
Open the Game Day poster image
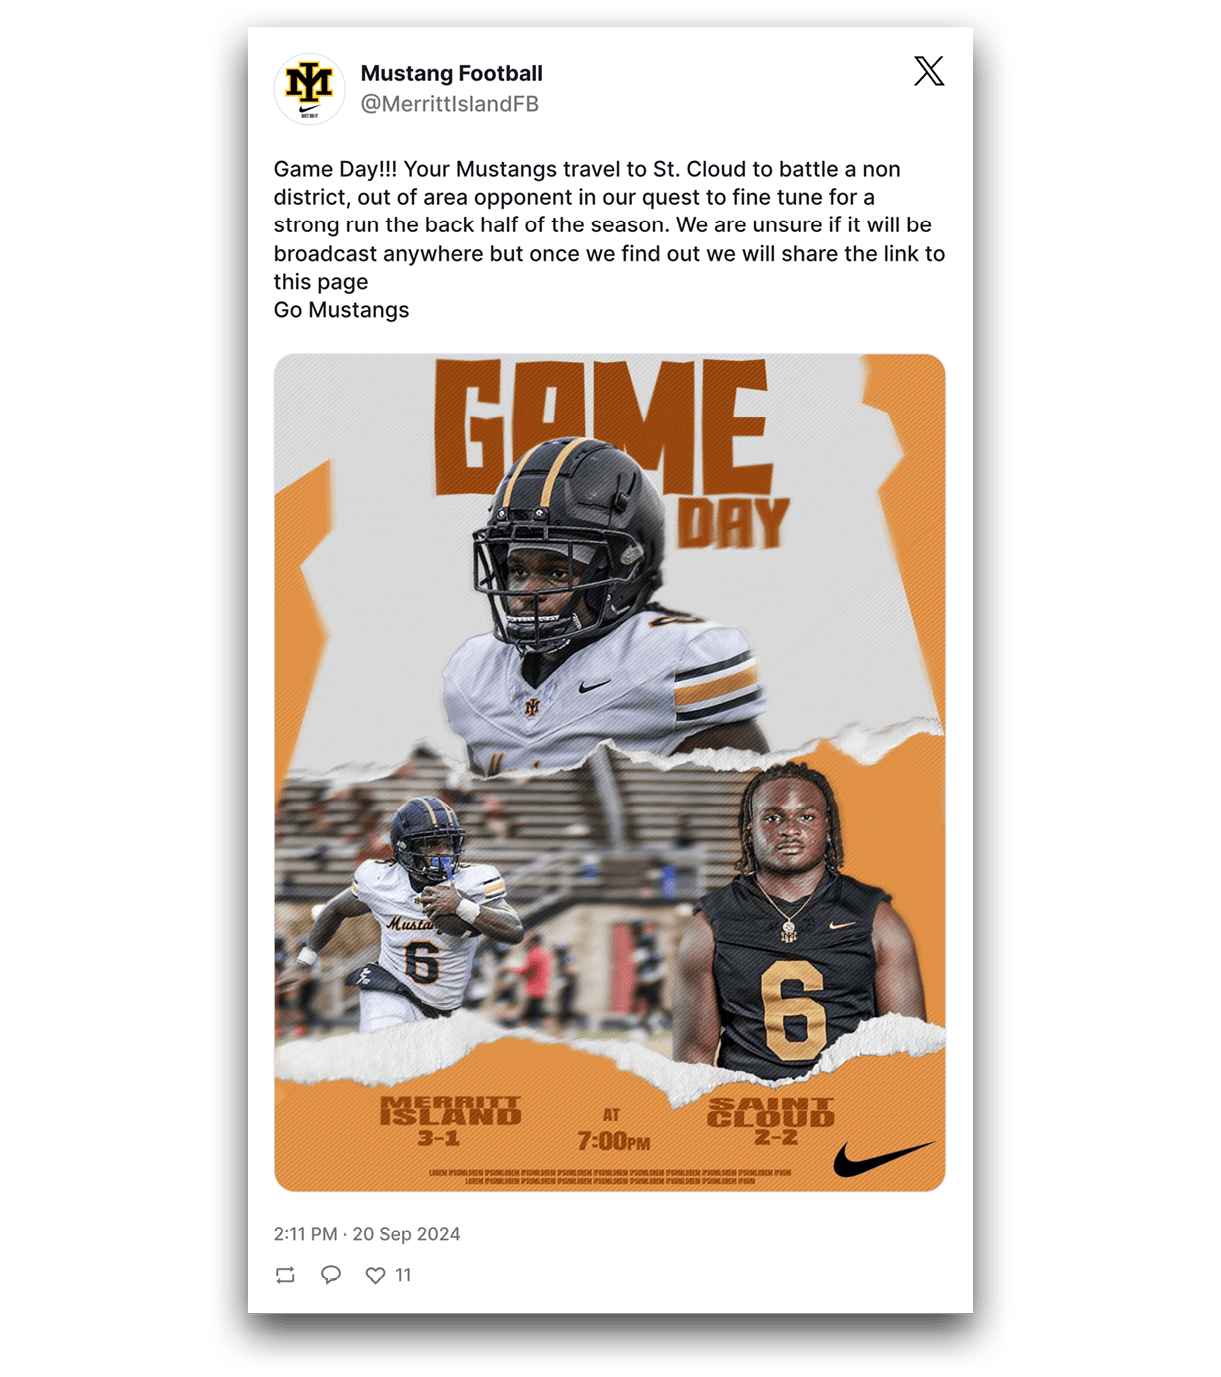pos(610,772)
